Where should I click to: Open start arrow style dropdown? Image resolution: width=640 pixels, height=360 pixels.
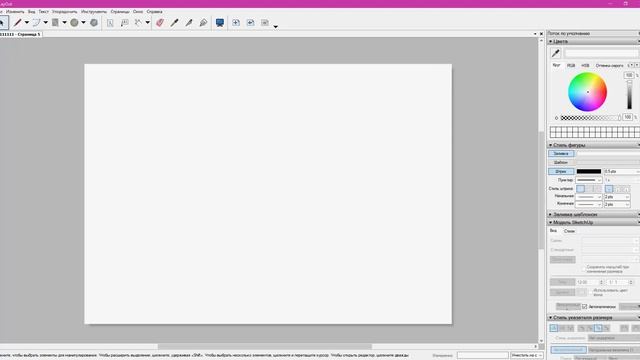coord(589,197)
